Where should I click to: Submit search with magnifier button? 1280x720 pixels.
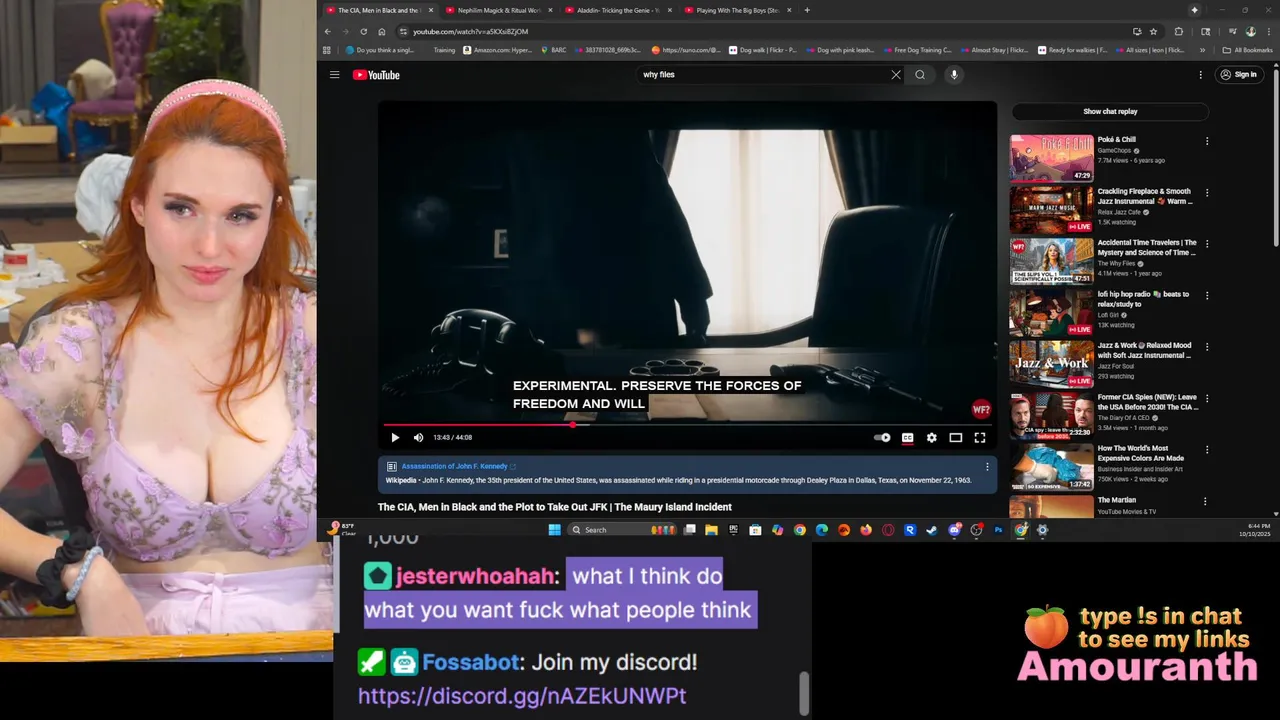click(920, 74)
